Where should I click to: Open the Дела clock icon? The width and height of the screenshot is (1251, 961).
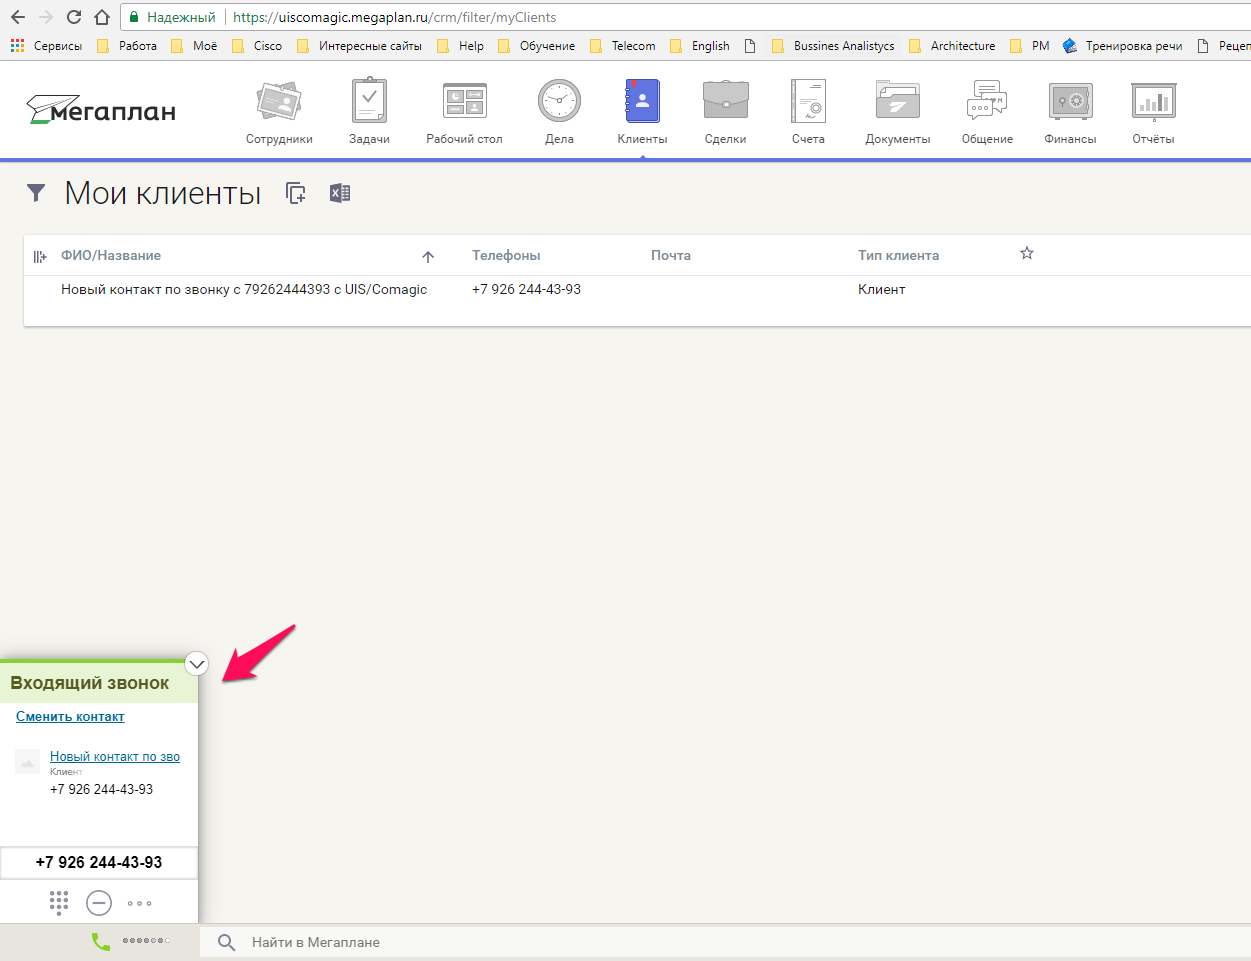[559, 103]
